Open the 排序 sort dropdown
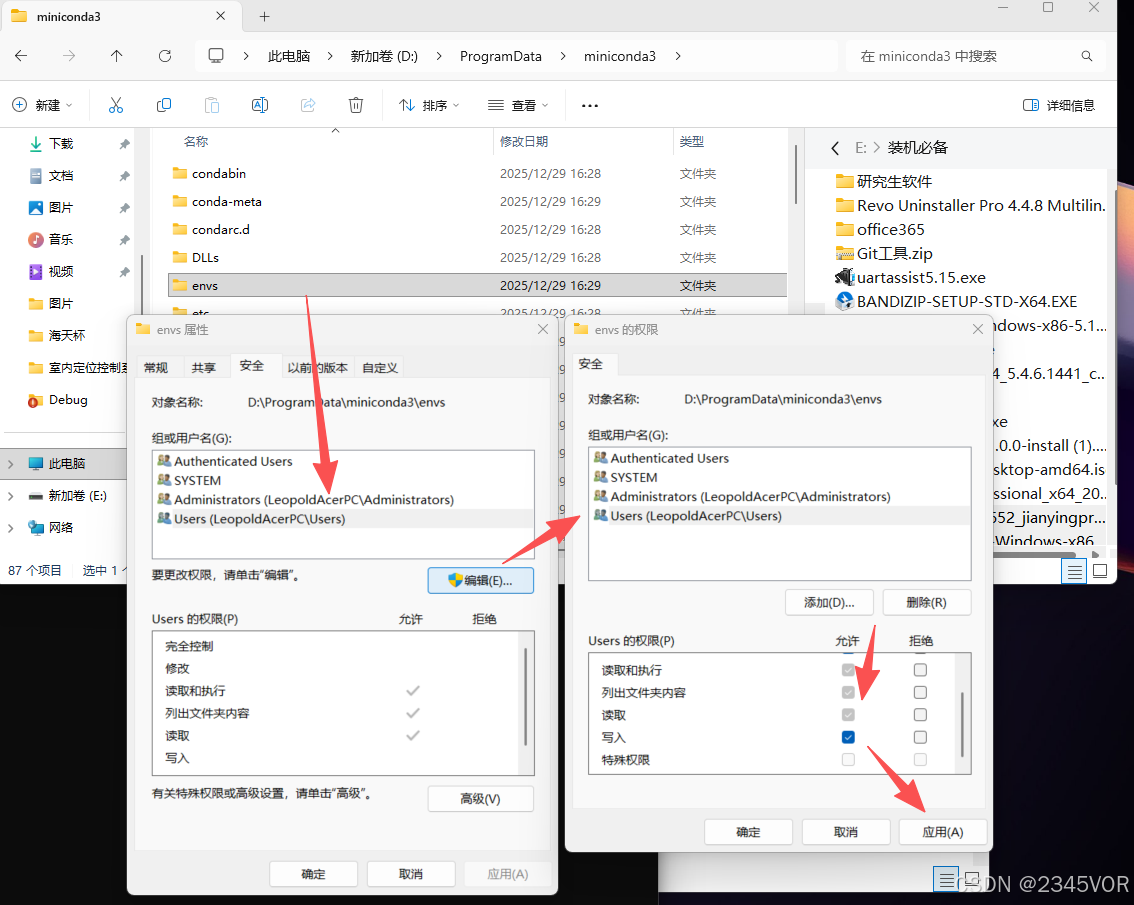 pyautogui.click(x=430, y=106)
